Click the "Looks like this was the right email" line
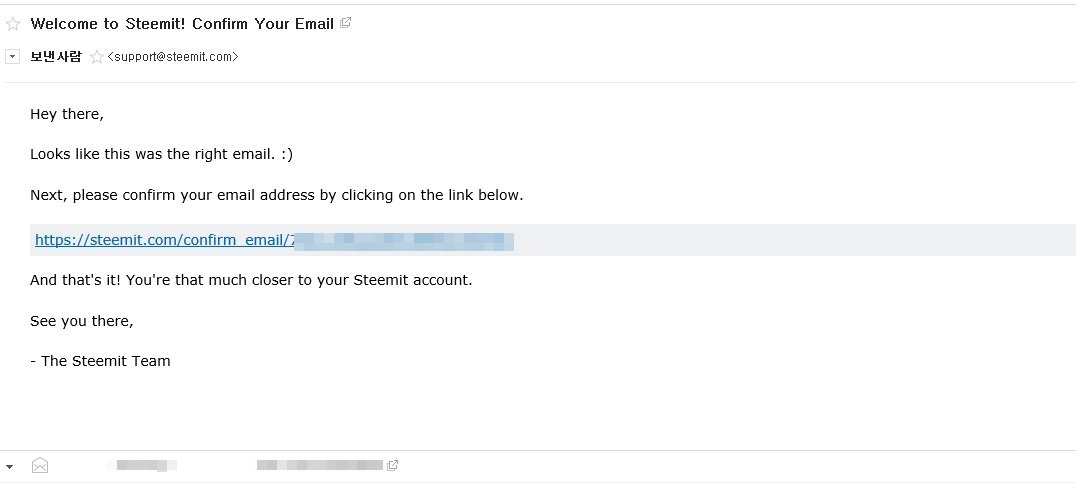 click(x=161, y=154)
